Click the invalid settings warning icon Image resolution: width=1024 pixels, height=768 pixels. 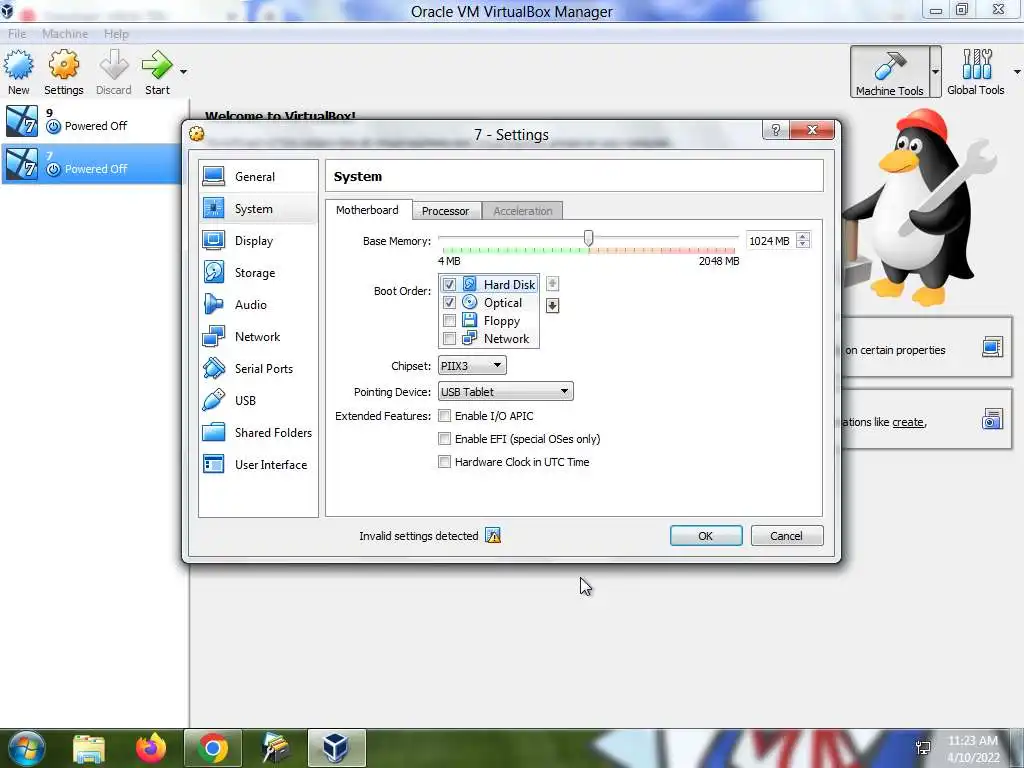point(493,536)
